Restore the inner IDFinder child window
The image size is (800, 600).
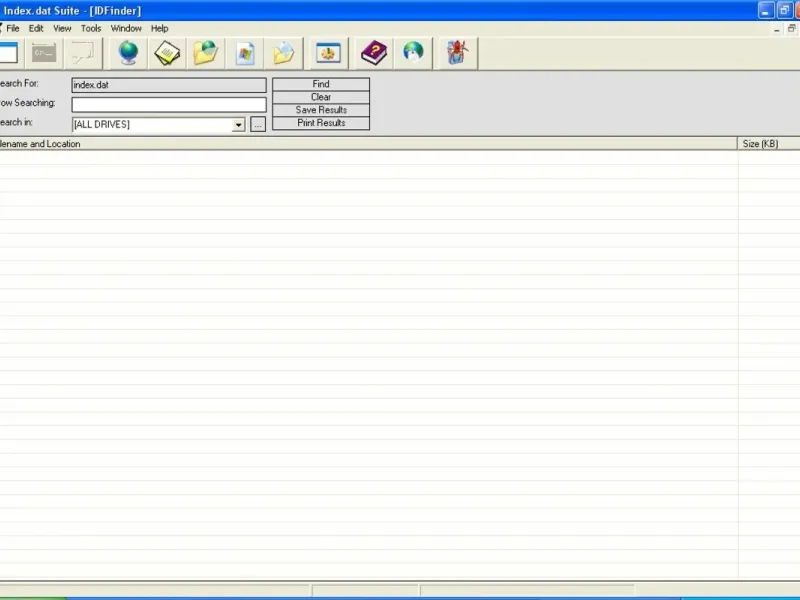point(791,29)
